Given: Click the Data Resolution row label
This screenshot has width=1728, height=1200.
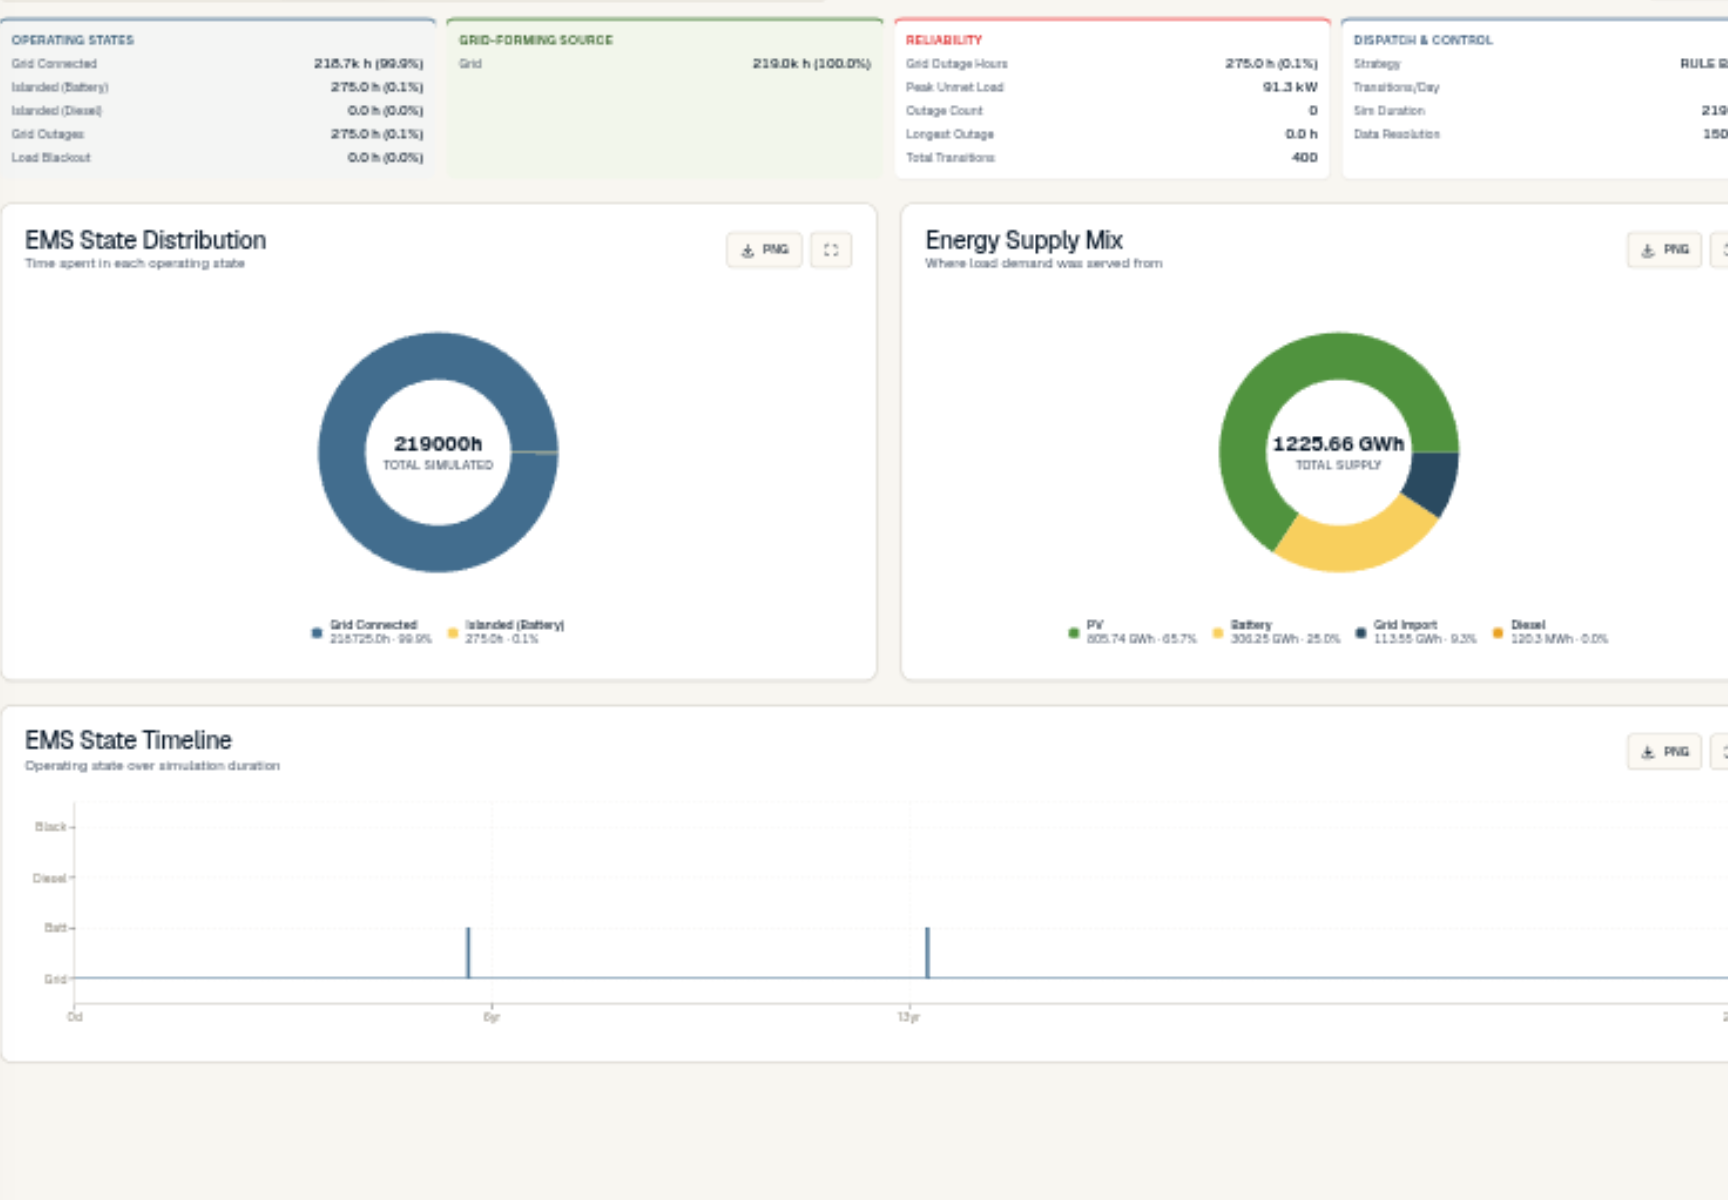Looking at the screenshot, I should 1397,134.
